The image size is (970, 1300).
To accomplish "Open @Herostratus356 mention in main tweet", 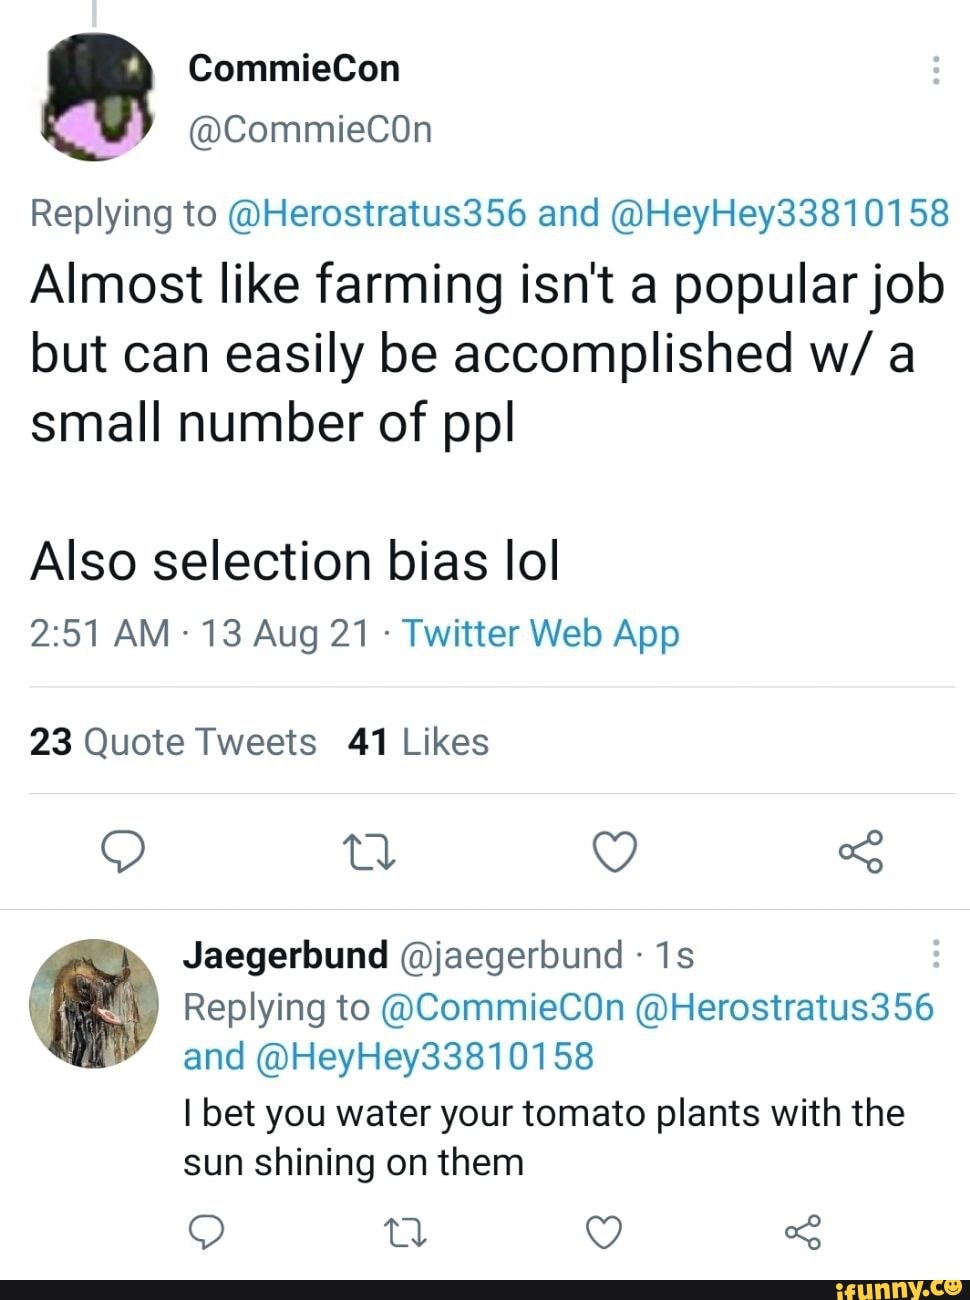I will (377, 213).
